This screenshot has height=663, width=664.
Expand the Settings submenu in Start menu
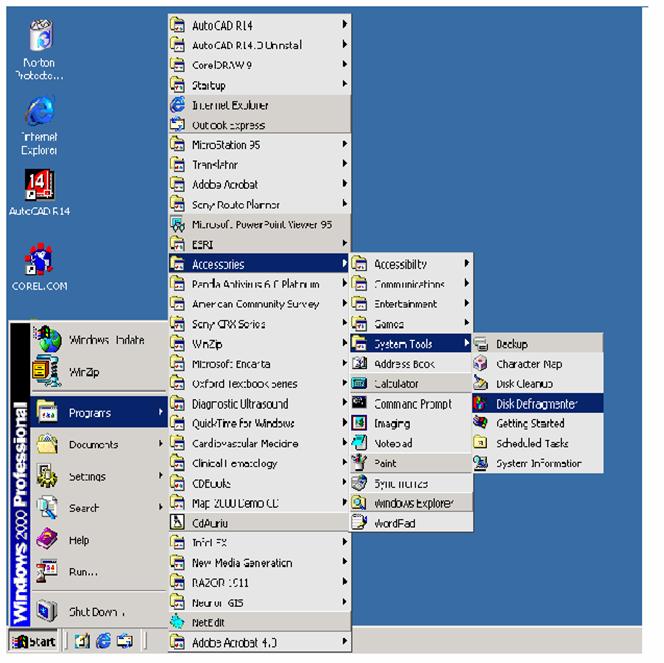[x=87, y=477]
